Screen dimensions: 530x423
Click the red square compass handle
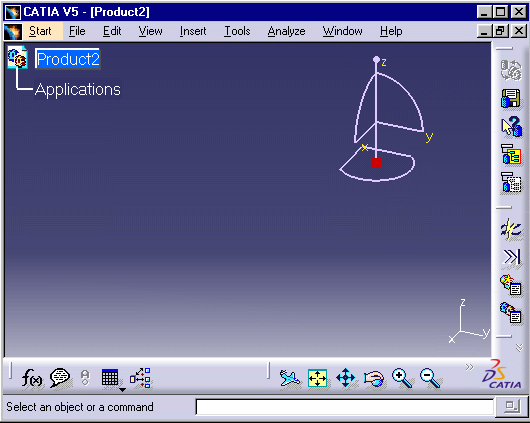[x=376, y=163]
